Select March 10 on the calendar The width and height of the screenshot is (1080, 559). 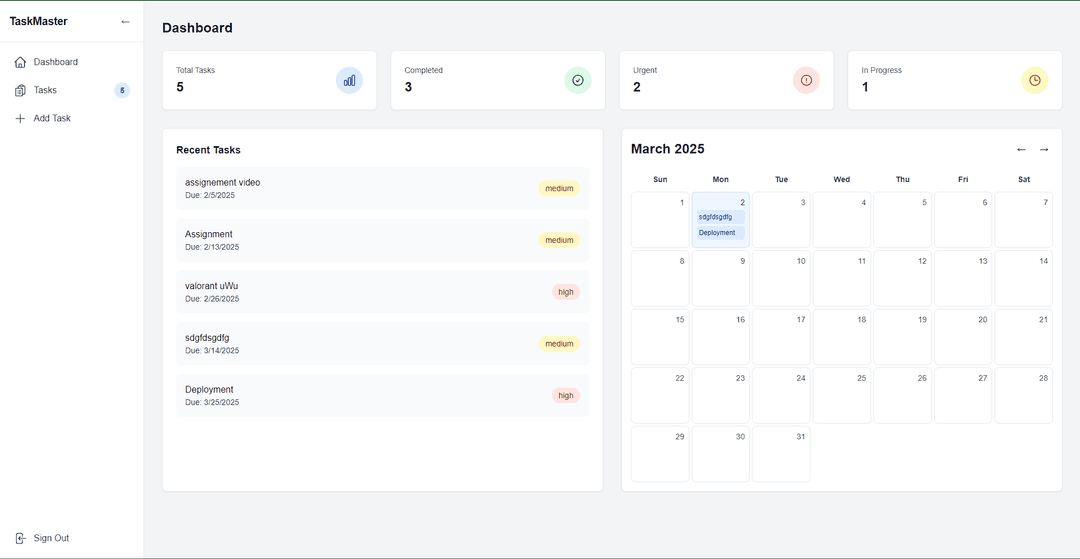[781, 279]
